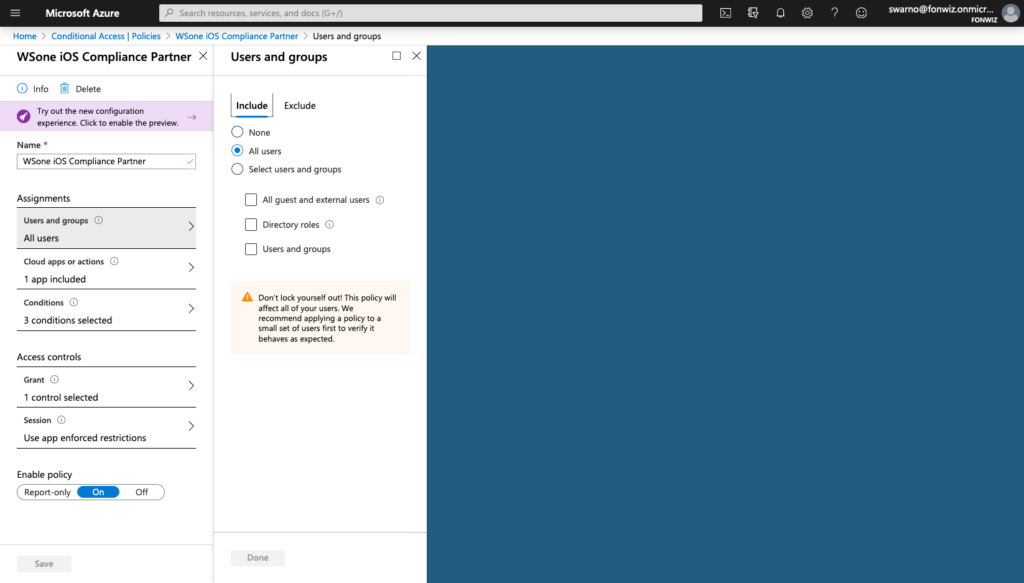Click the Info toolbar button label
This screenshot has height=583, width=1024.
(40, 89)
